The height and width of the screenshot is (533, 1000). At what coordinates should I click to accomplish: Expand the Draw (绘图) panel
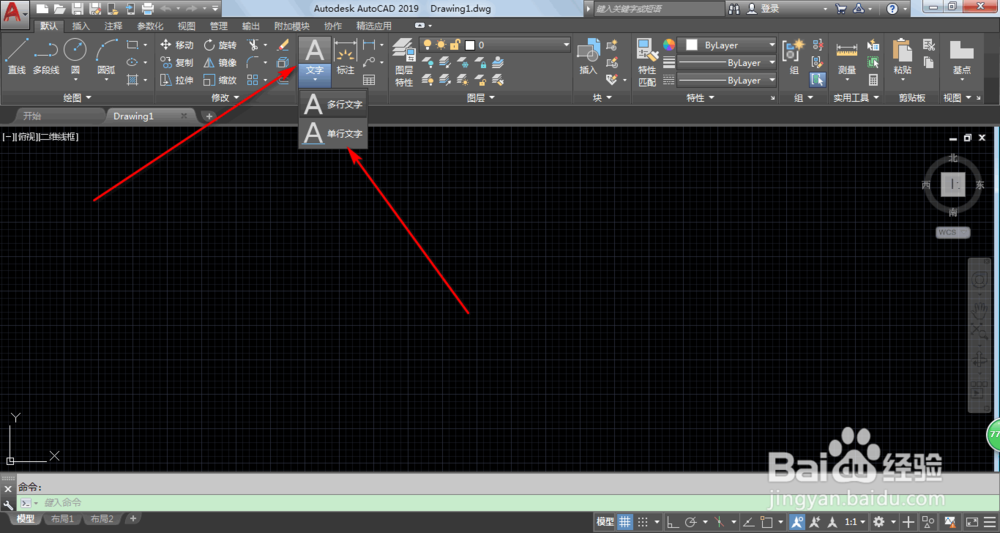tap(77, 98)
